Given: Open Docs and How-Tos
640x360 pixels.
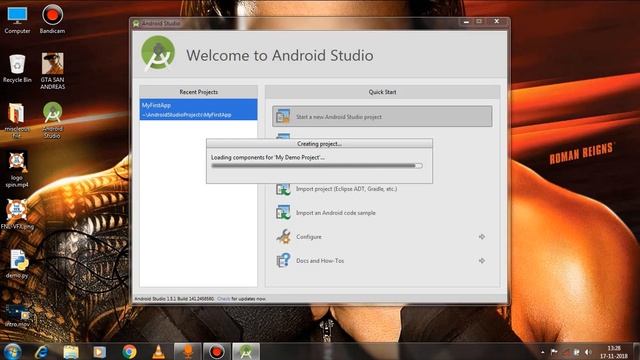Looking at the screenshot, I should click(x=320, y=260).
